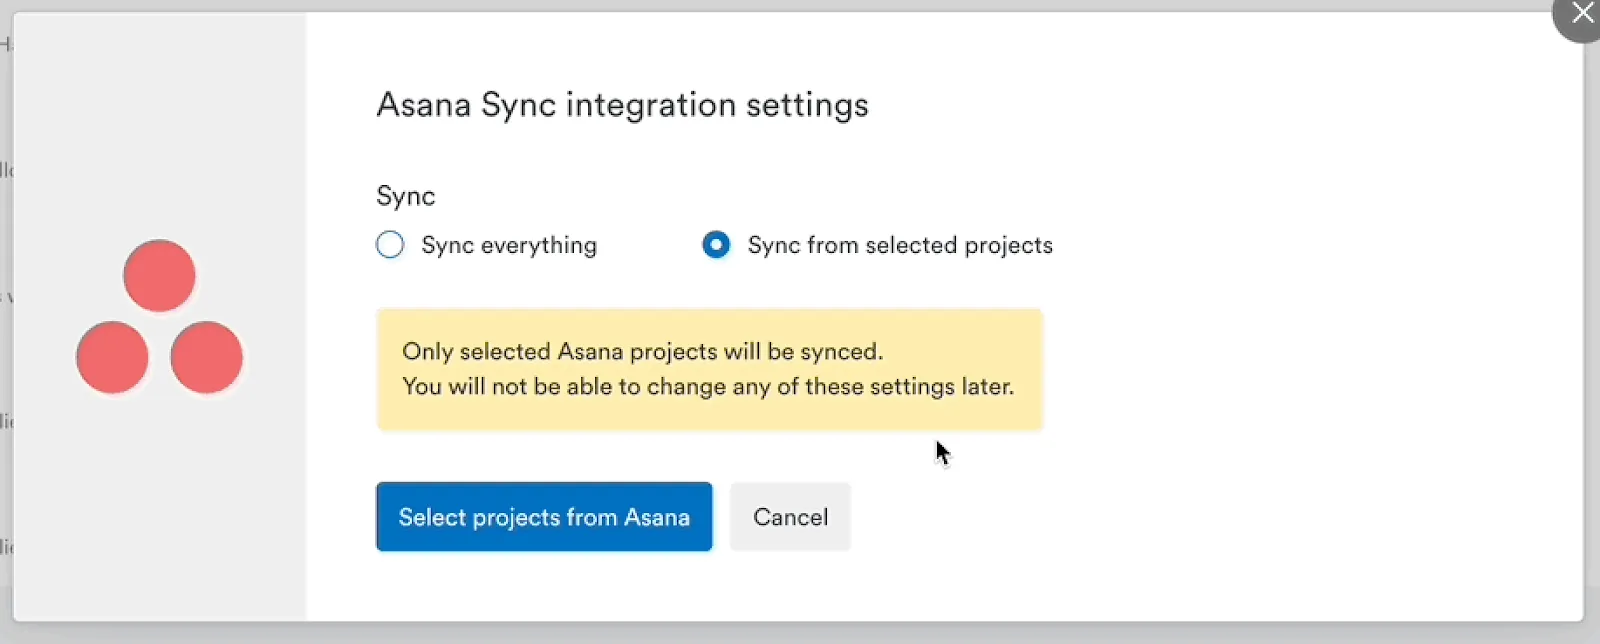Click the "Asana Sync integration settings" heading
1600x644 pixels.
coord(622,105)
